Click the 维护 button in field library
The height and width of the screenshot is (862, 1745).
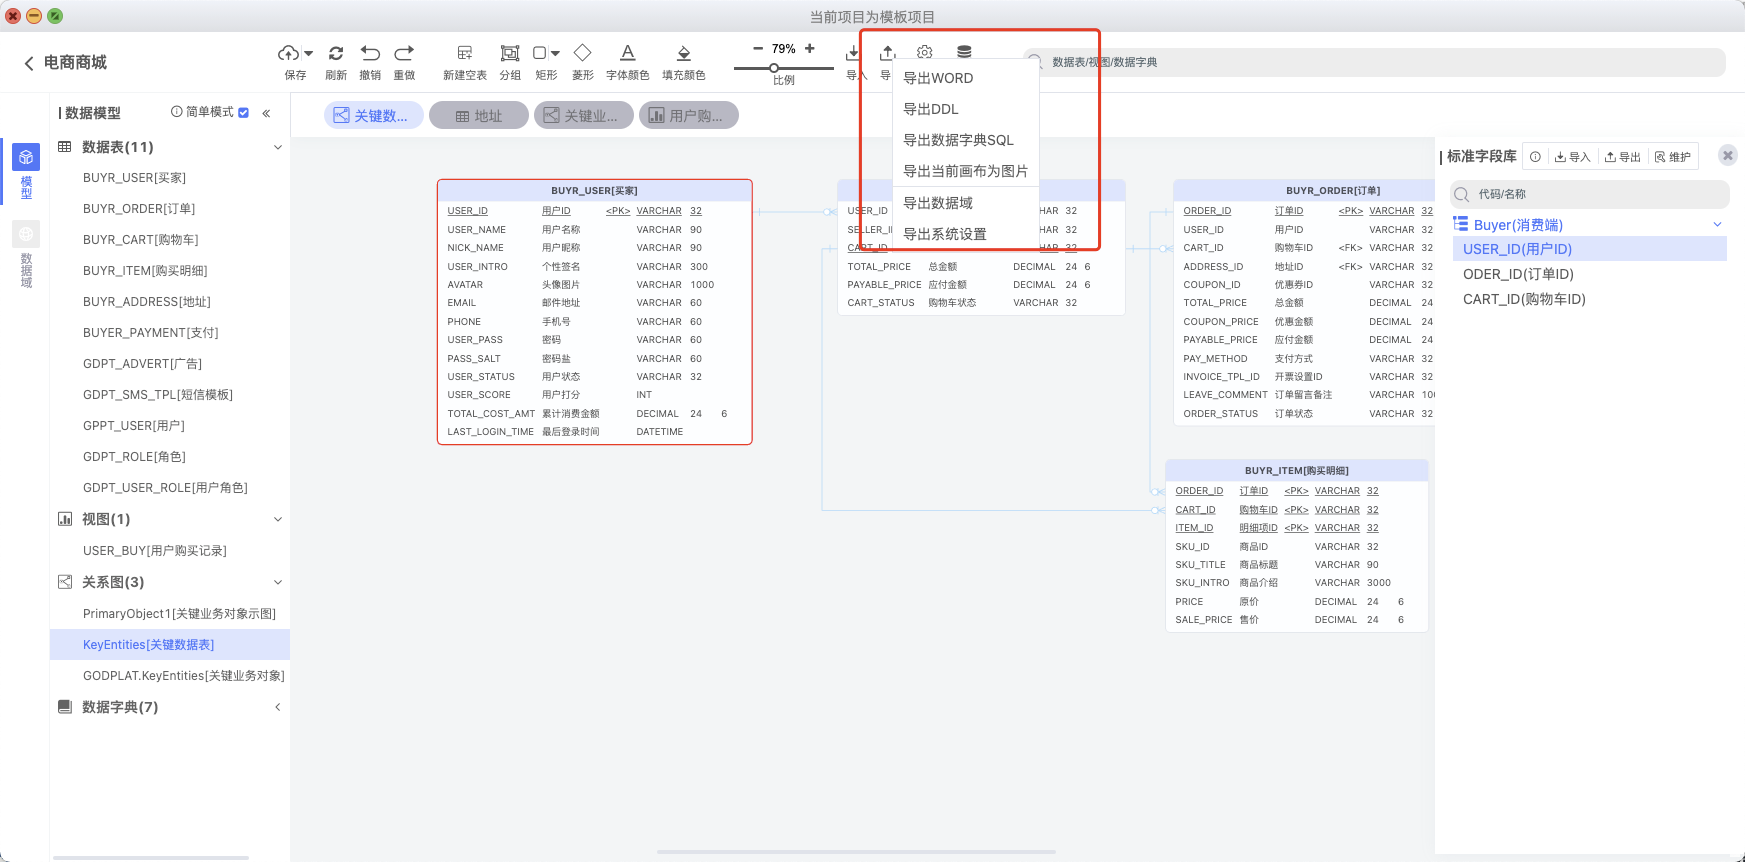(1673, 157)
